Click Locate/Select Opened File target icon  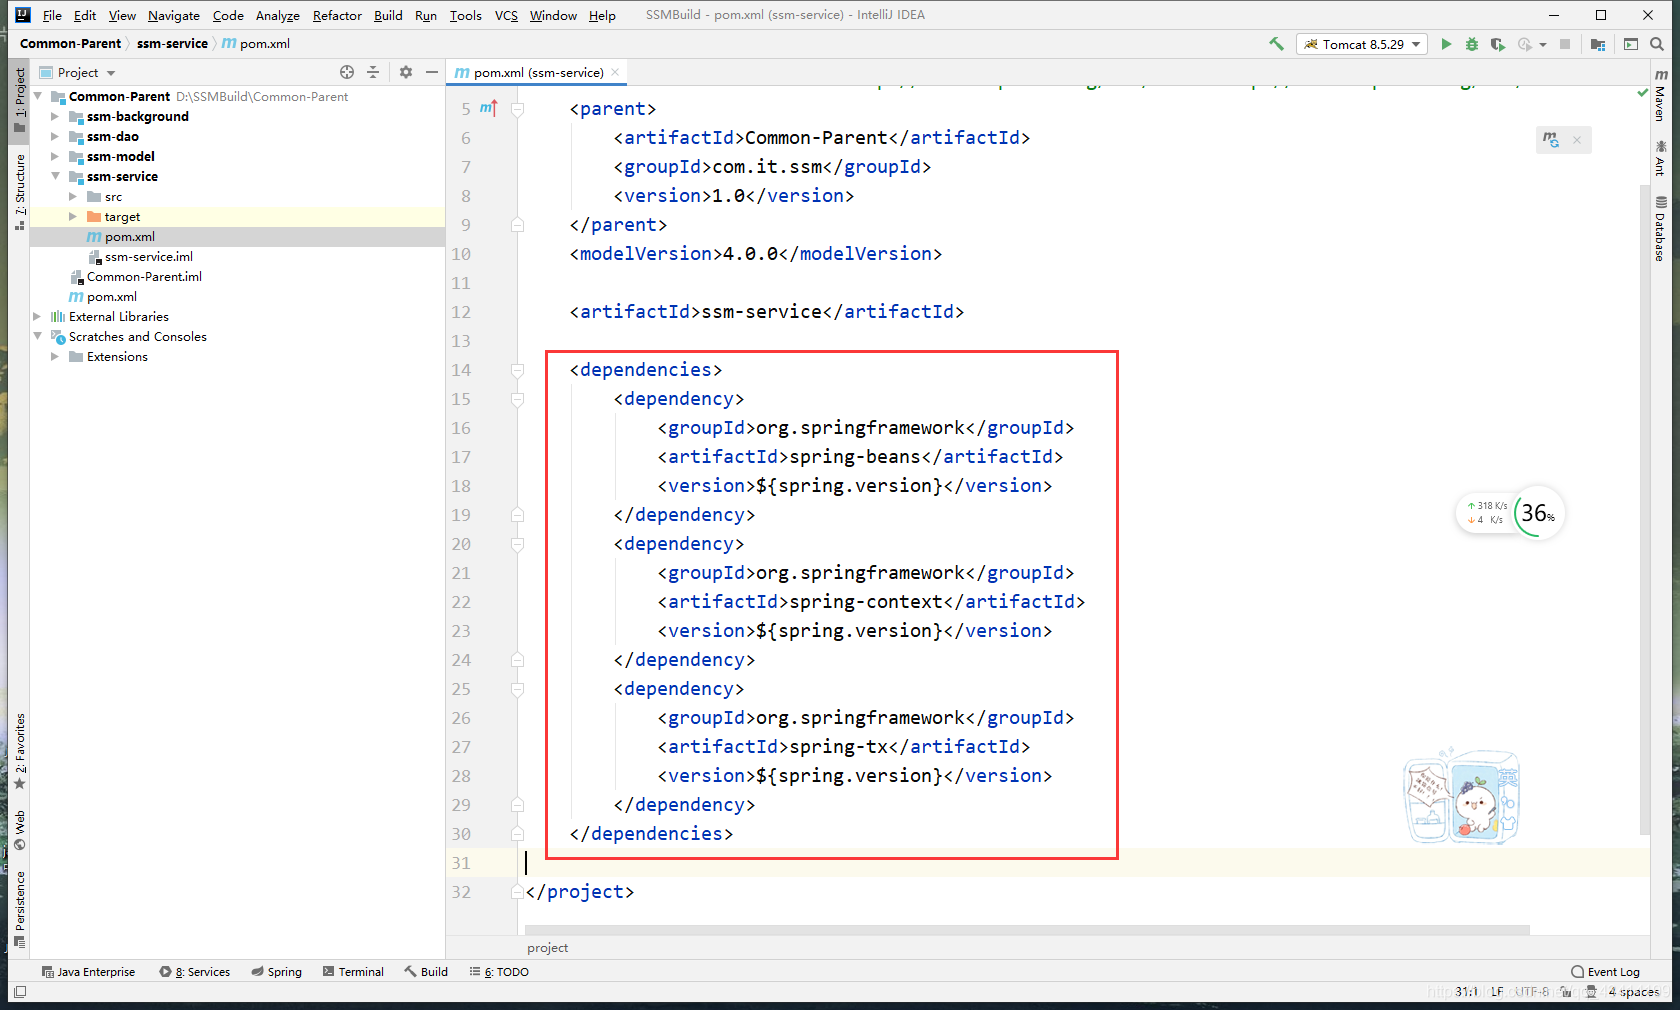(x=347, y=72)
